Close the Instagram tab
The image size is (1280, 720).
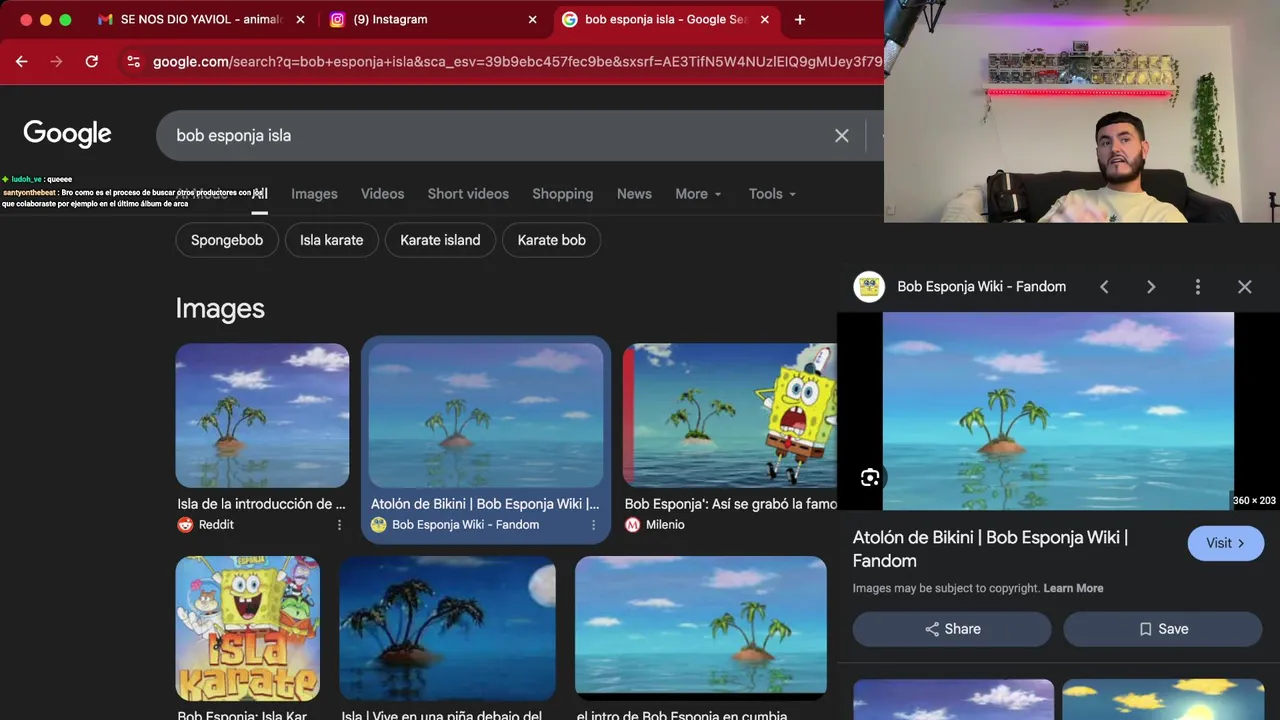click(x=532, y=19)
